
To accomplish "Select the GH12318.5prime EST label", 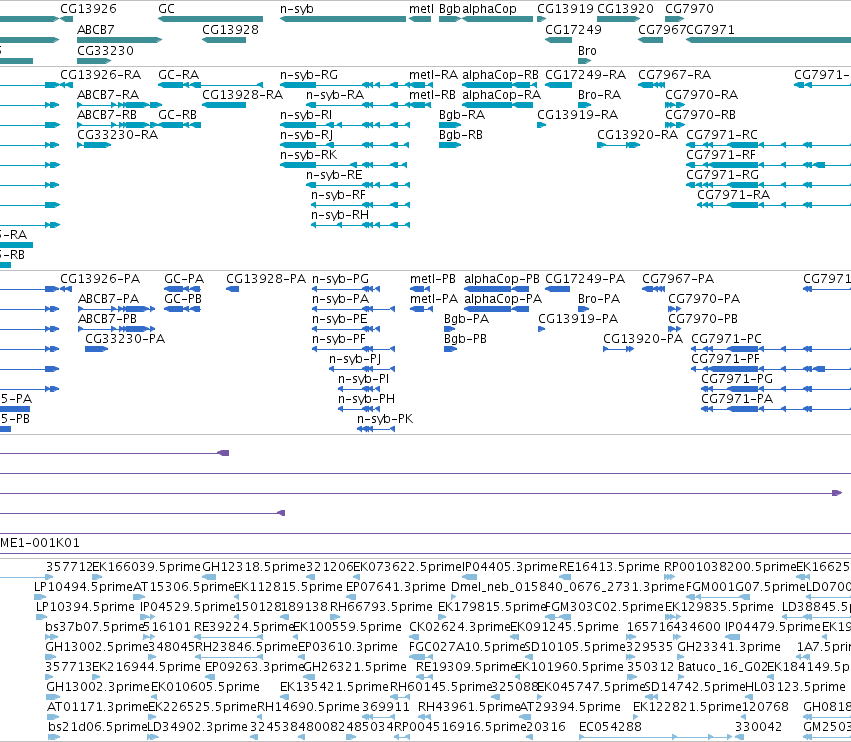I will pos(254,567).
